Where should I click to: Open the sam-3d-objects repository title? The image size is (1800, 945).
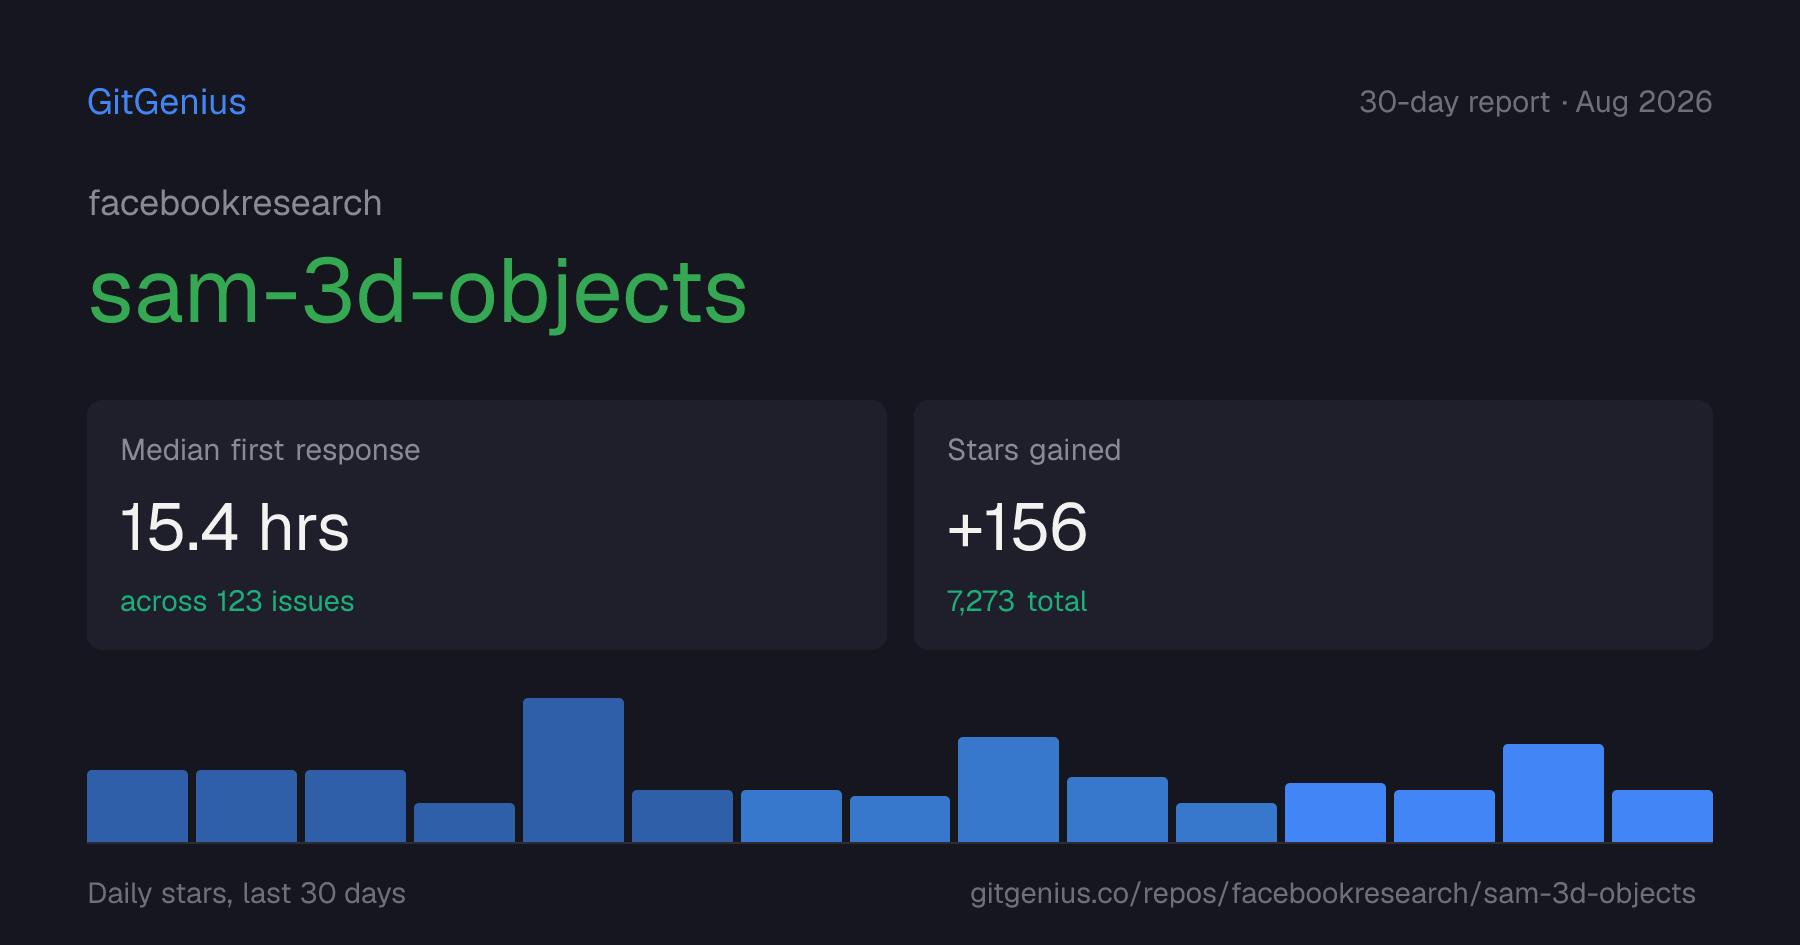click(418, 292)
